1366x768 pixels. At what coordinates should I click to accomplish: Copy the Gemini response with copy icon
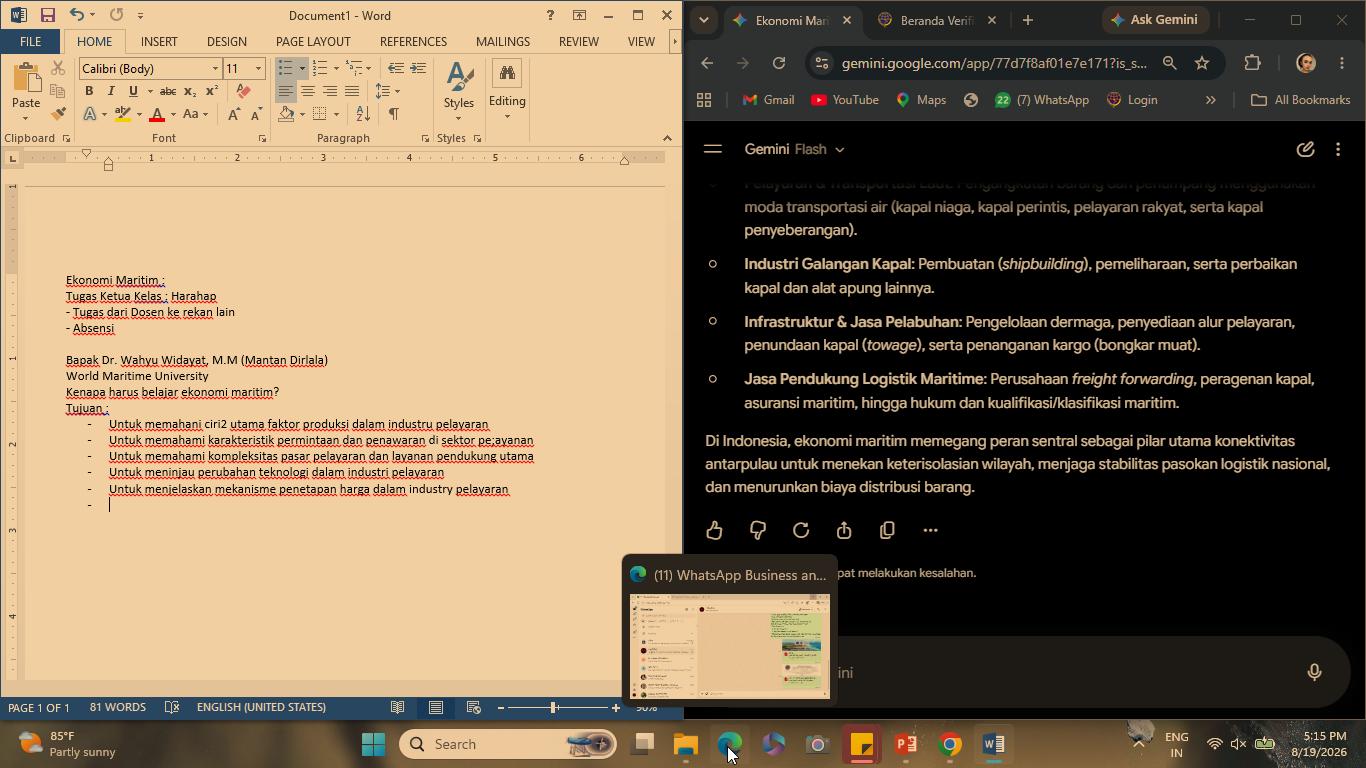(887, 530)
